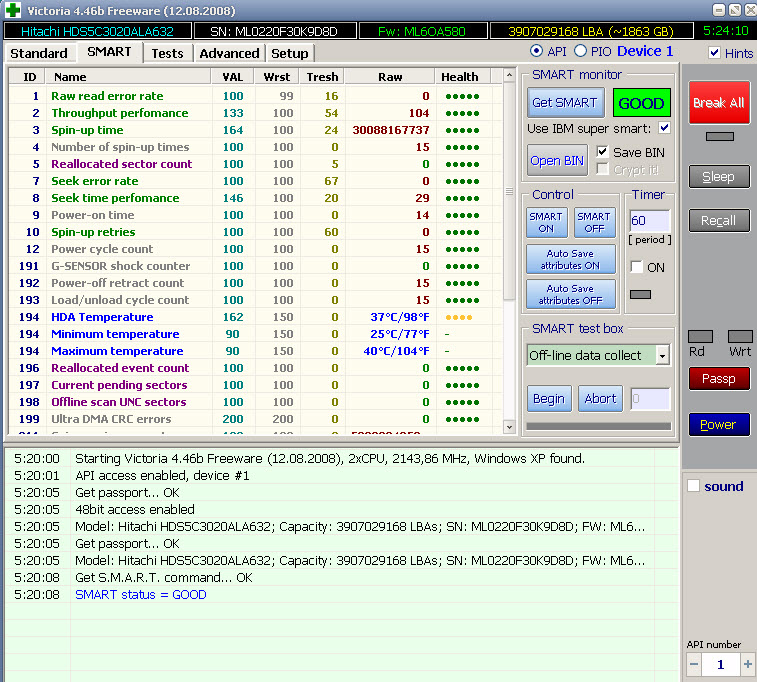
Task: Click the SMART table scrollbar thumb
Action: [x=509, y=191]
